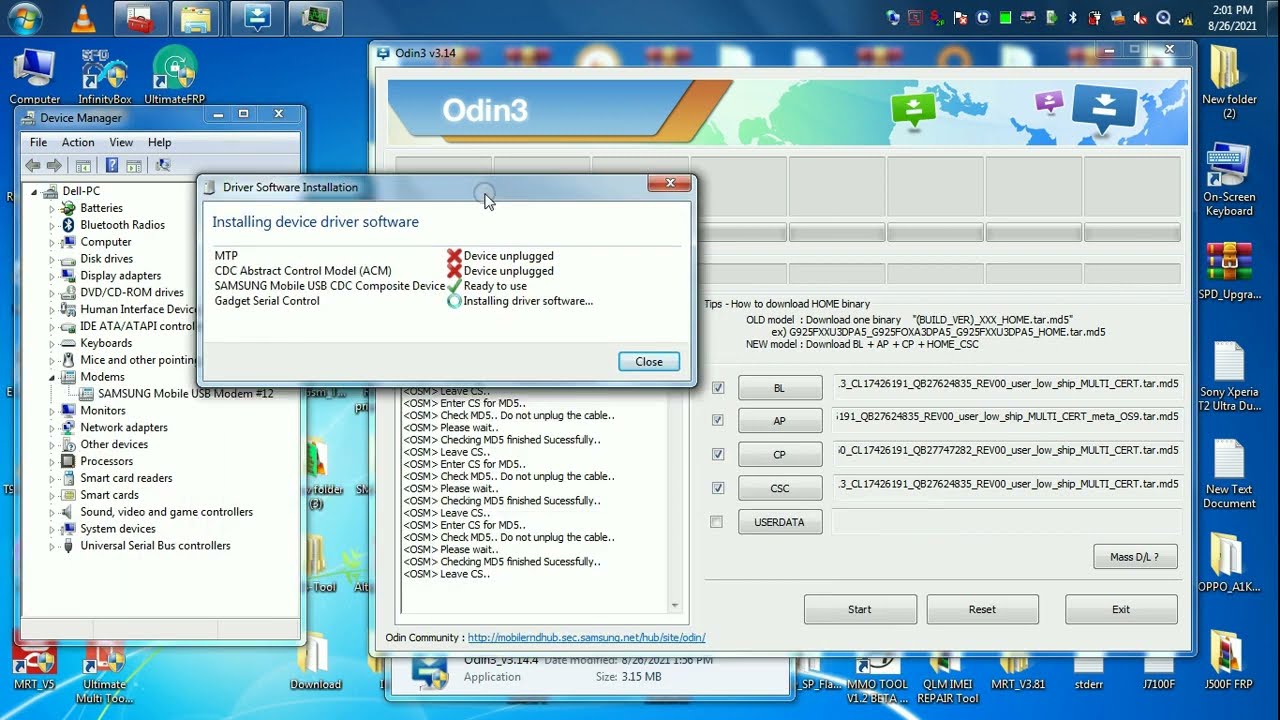The image size is (1280, 720).
Task: Uncheck the BL file checkbox in Odin
Action: click(717, 387)
